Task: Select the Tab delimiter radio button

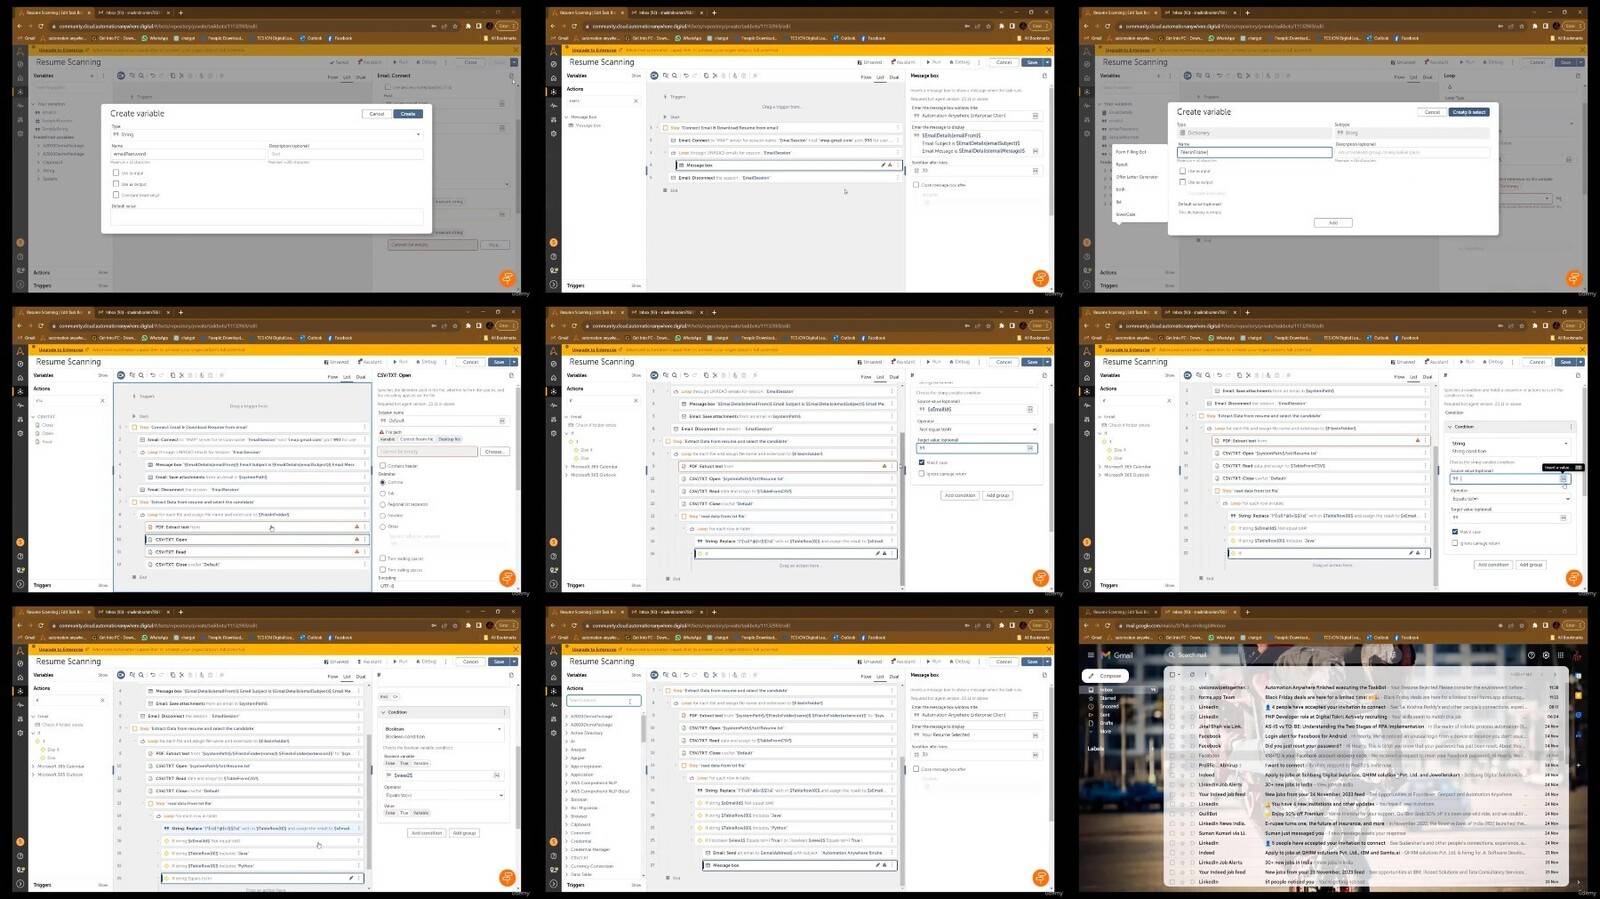Action: [x=382, y=493]
